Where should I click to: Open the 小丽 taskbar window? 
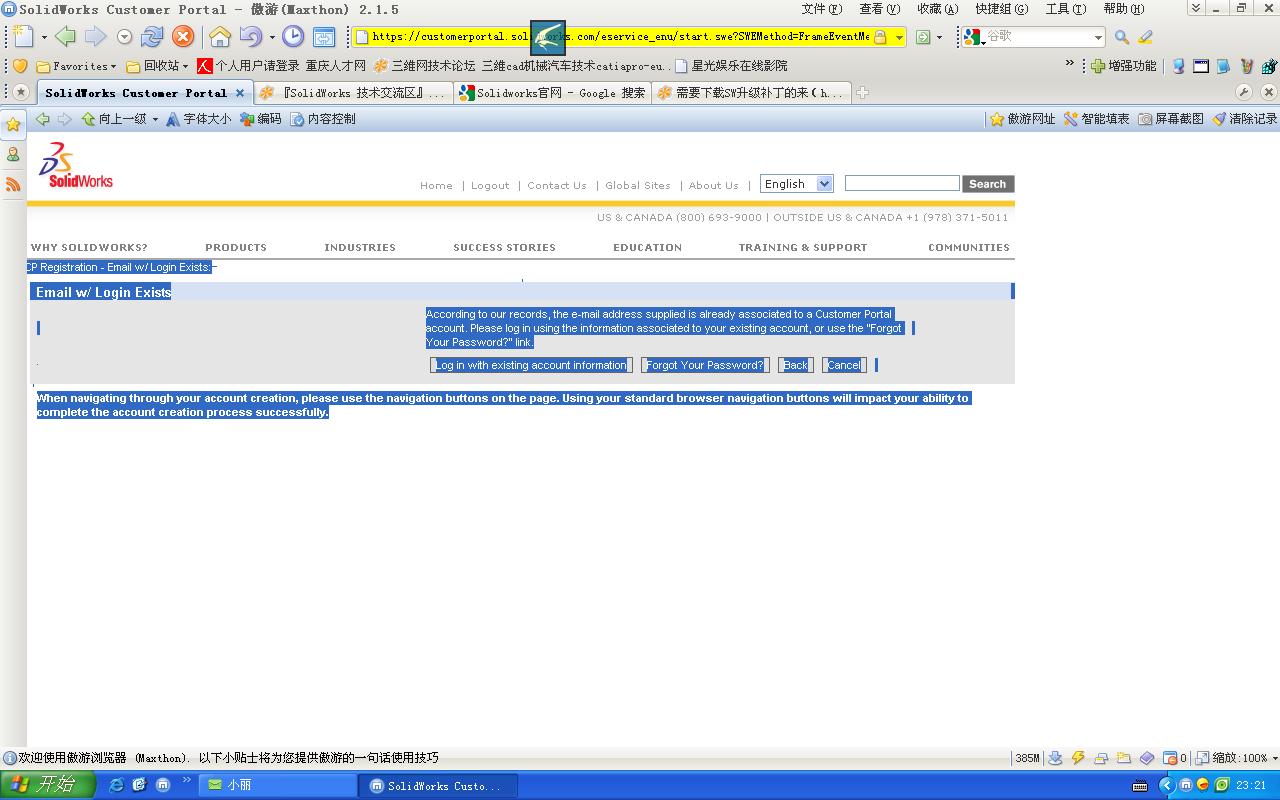277,786
